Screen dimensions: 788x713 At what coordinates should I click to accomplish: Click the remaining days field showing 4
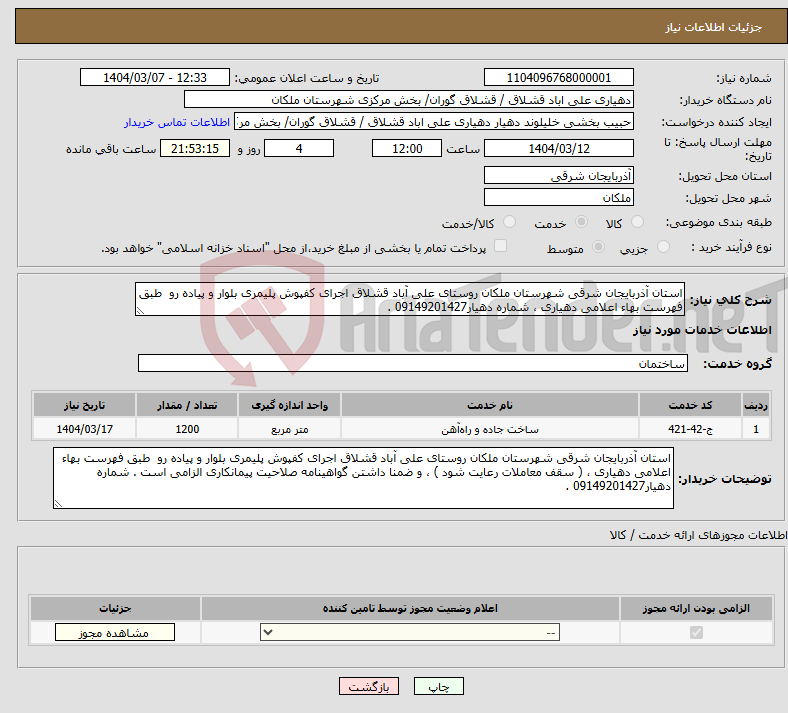(x=299, y=149)
